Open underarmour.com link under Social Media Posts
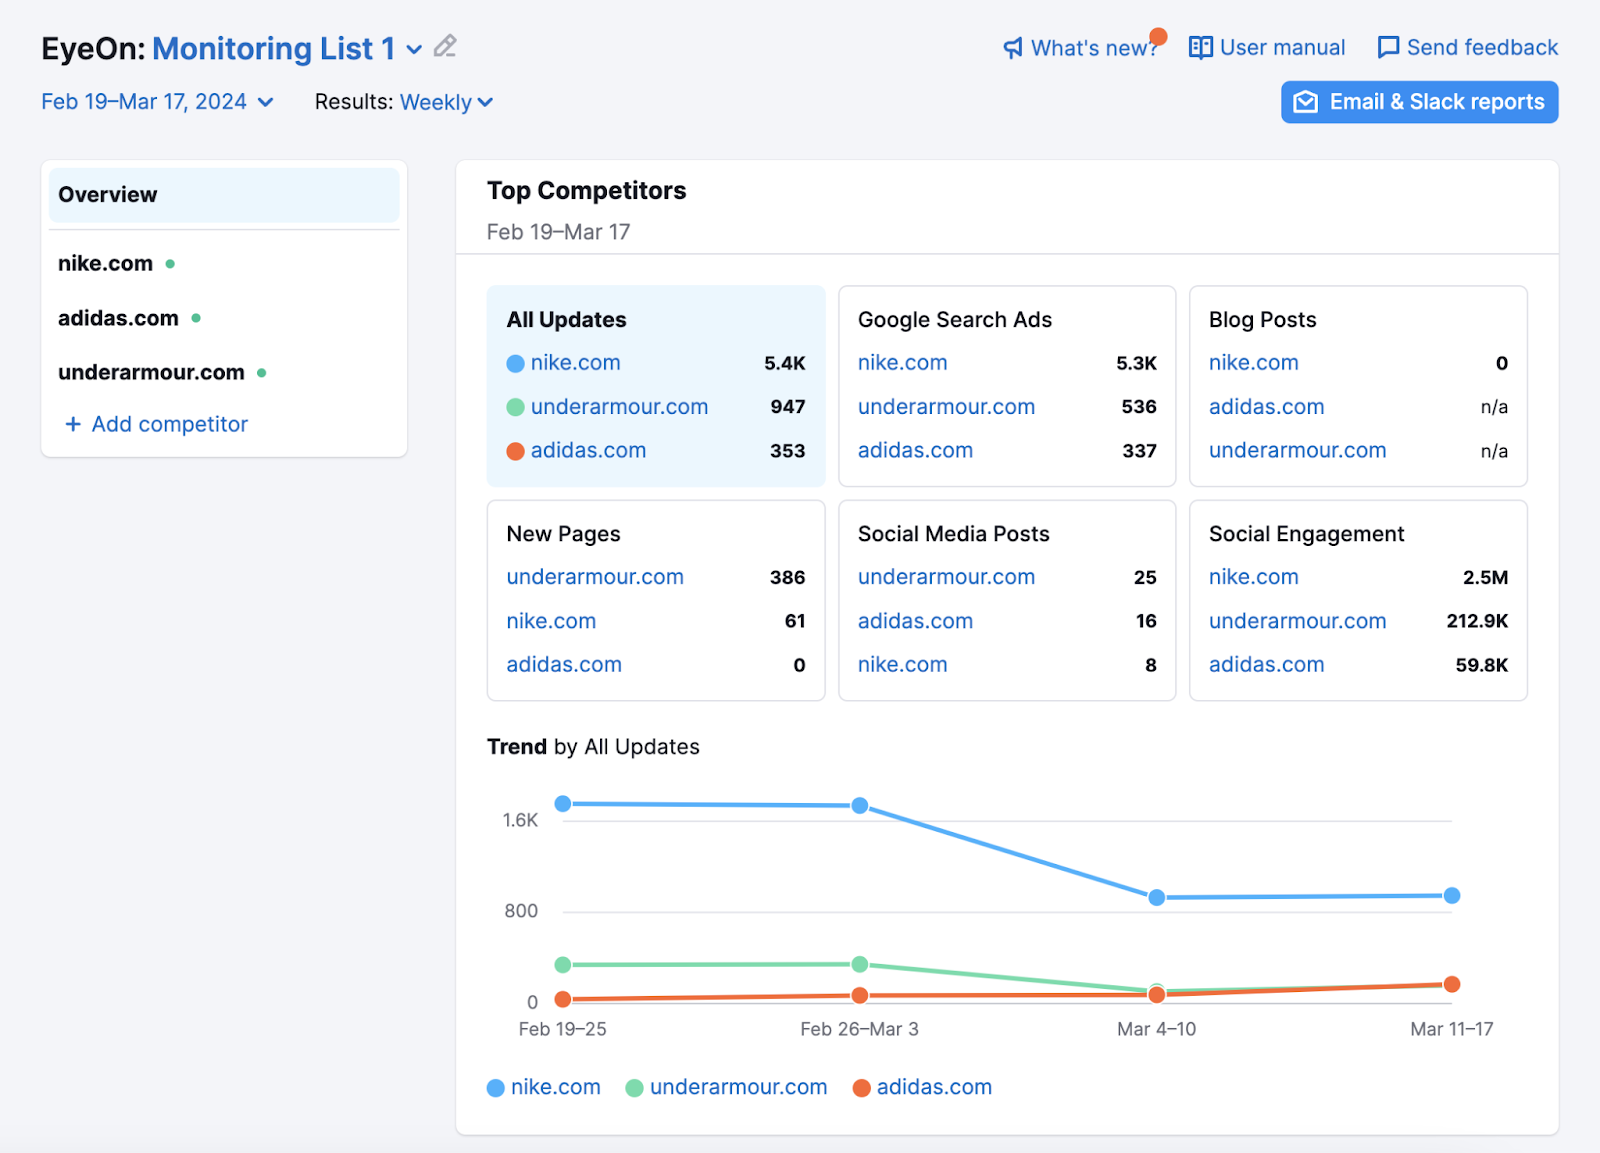This screenshot has width=1600, height=1153. [x=945, y=577]
